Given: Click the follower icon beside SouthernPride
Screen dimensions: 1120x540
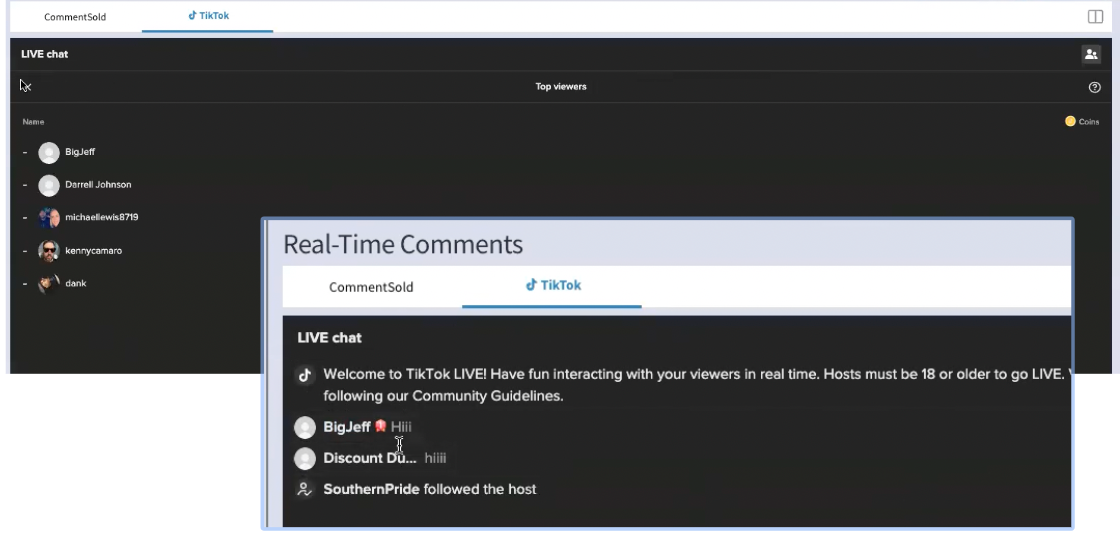Looking at the screenshot, I should 305,489.
